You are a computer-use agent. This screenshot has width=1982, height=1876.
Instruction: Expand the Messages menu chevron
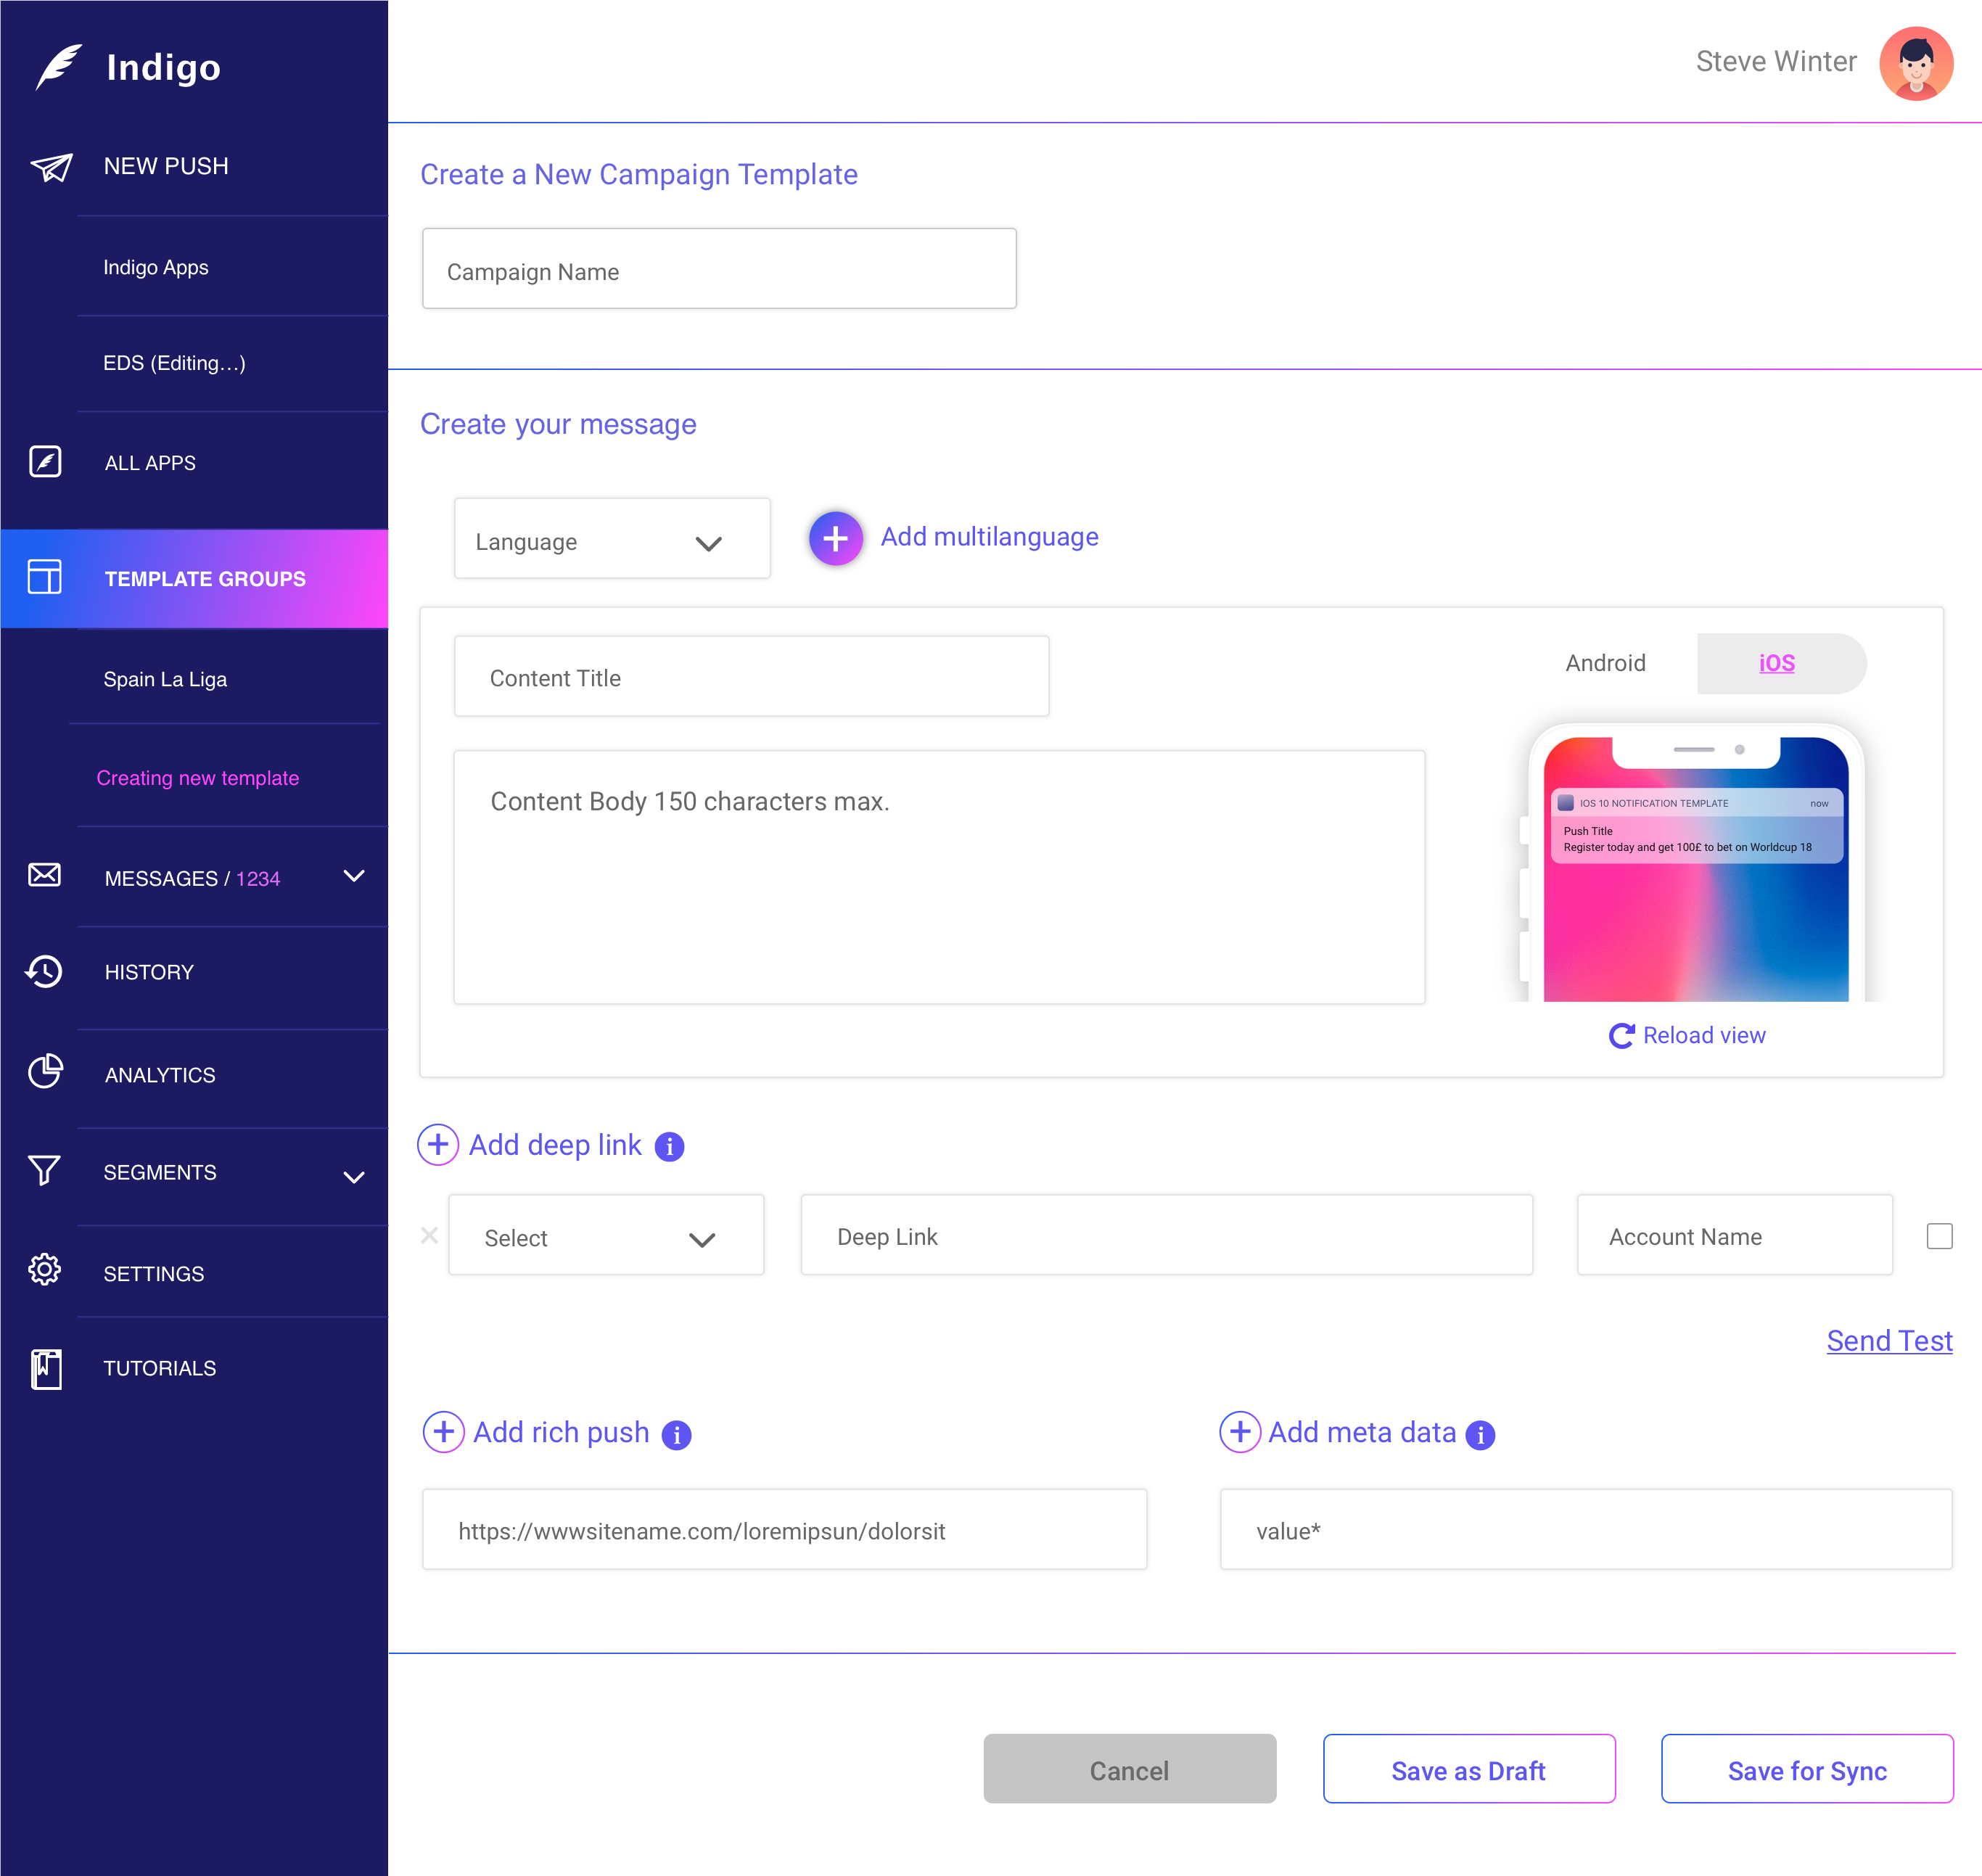tap(354, 876)
